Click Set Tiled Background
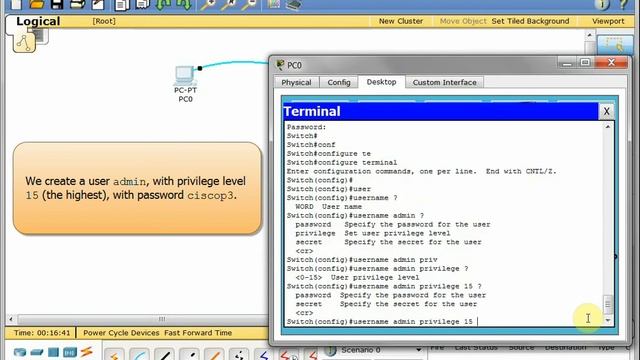The width and height of the screenshot is (640, 360). click(530, 21)
